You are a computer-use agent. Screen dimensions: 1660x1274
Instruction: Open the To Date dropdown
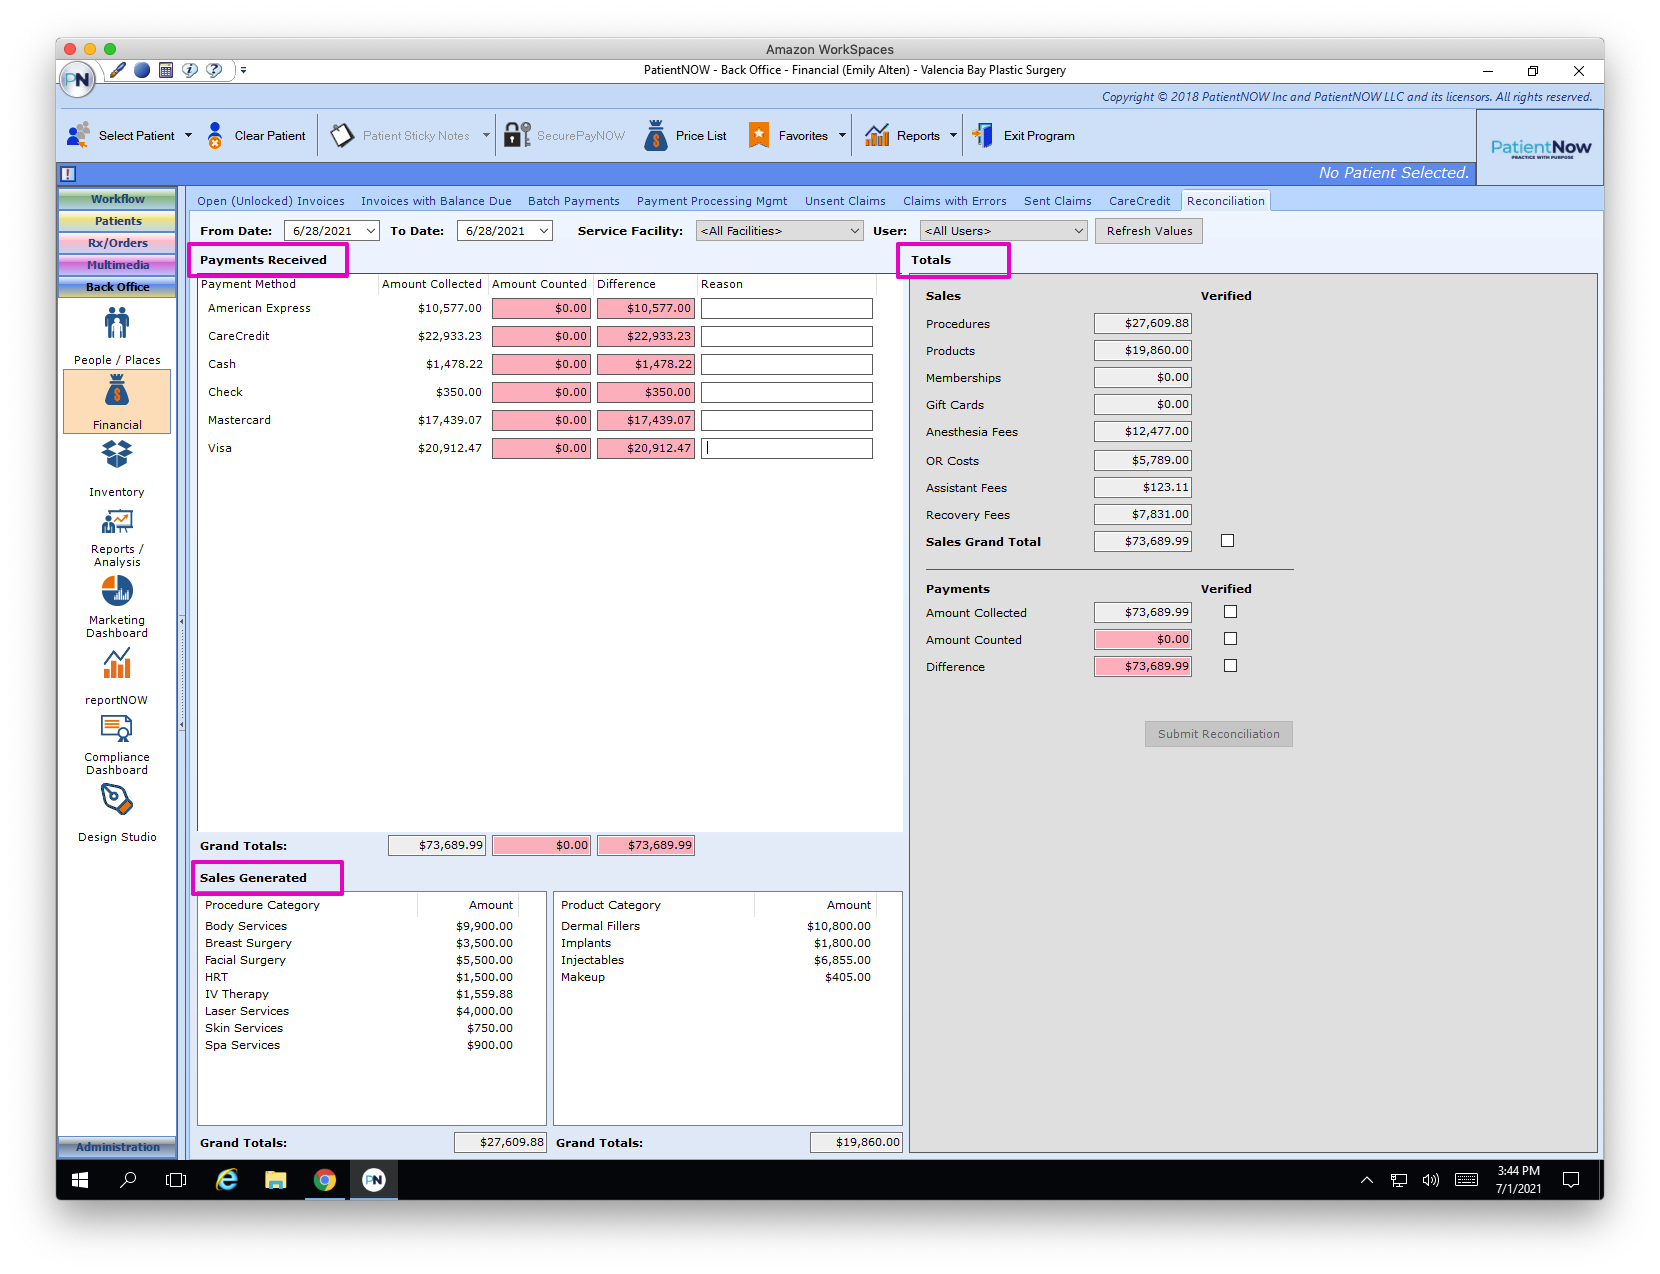pyautogui.click(x=544, y=231)
